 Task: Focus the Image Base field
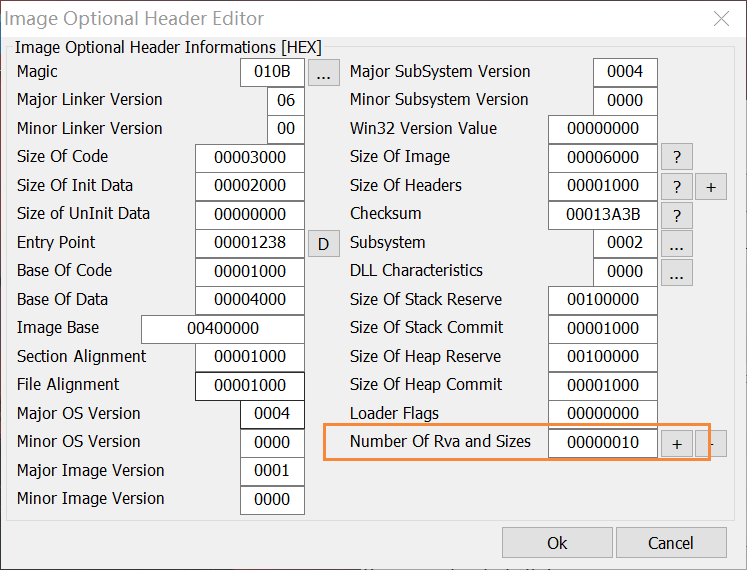point(223,329)
